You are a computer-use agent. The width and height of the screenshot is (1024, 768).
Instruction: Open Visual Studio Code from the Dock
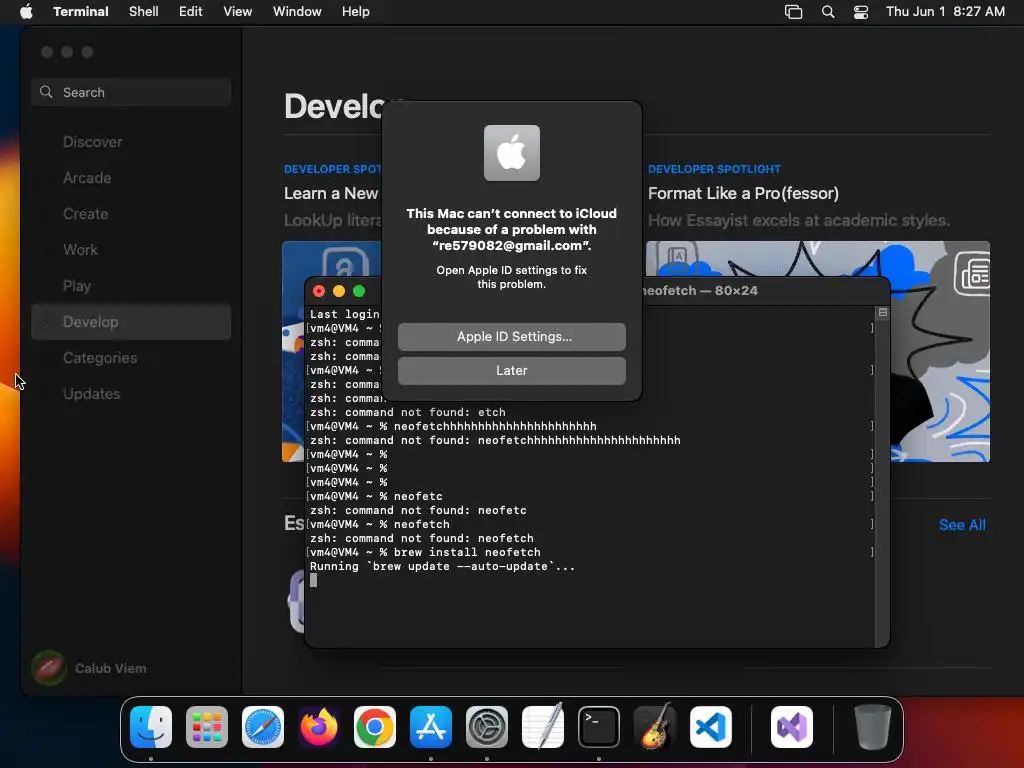(711, 727)
